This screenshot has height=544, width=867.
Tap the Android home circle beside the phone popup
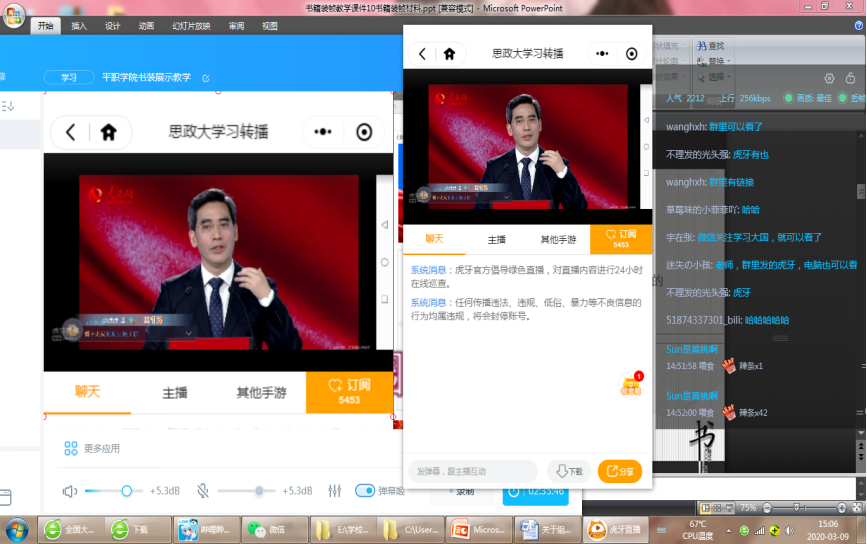coord(646,147)
